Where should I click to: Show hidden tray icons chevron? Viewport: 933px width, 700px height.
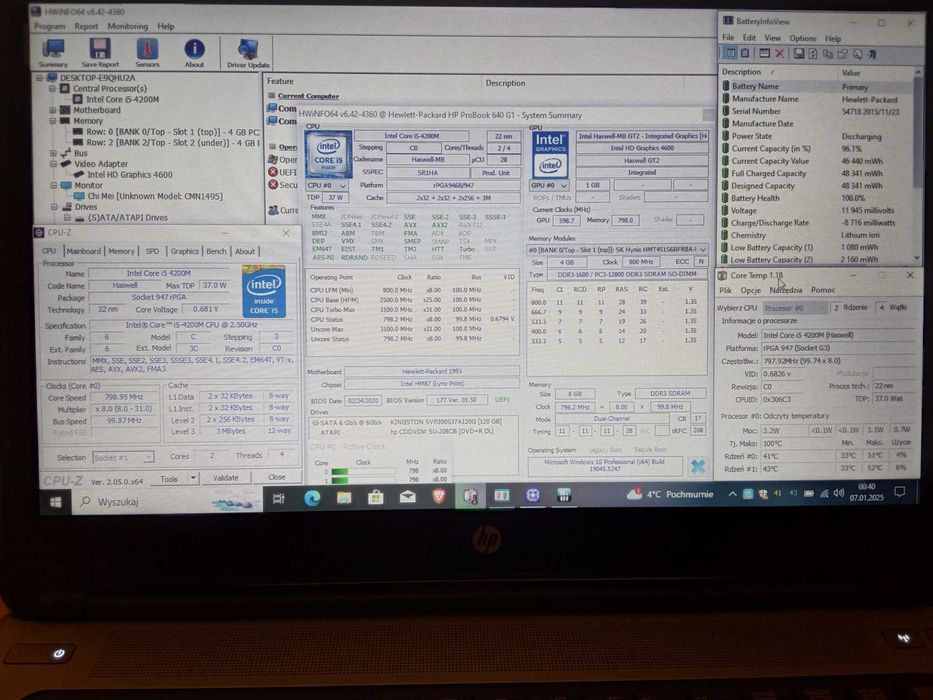point(732,494)
